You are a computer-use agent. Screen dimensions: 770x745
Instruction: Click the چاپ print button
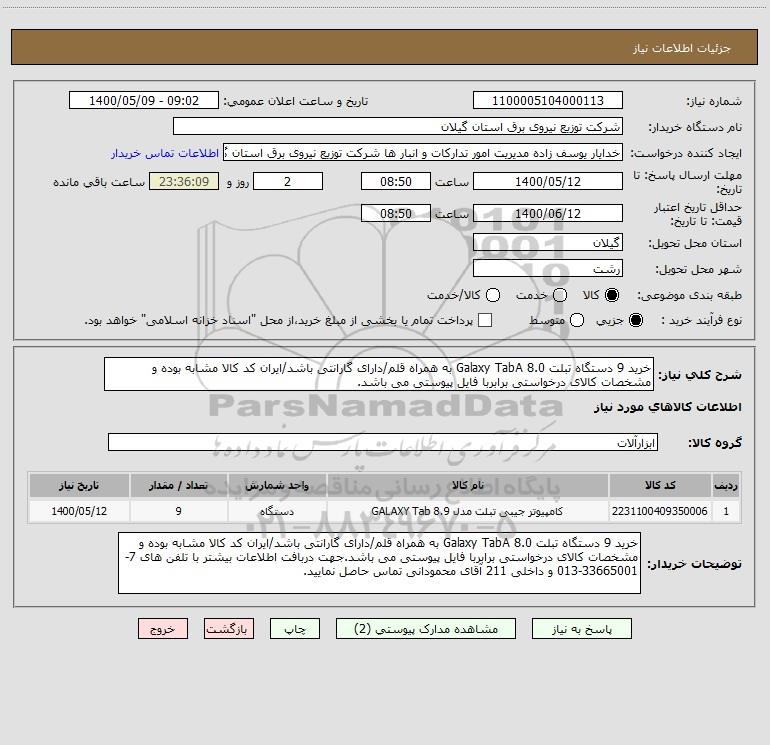coord(295,629)
